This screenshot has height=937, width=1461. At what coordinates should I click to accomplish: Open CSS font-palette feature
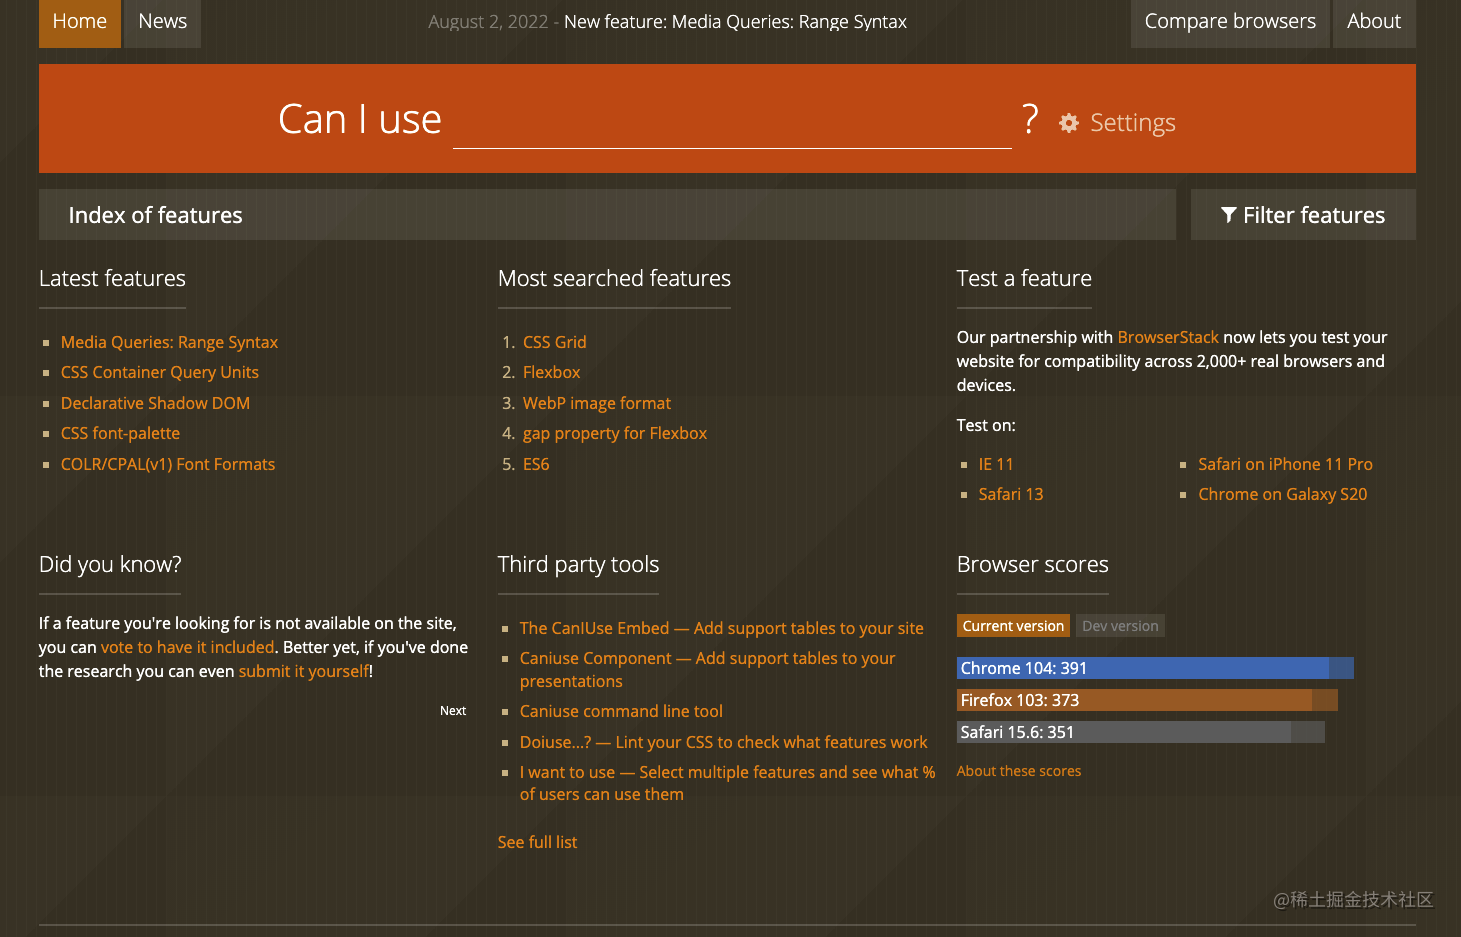(x=120, y=433)
